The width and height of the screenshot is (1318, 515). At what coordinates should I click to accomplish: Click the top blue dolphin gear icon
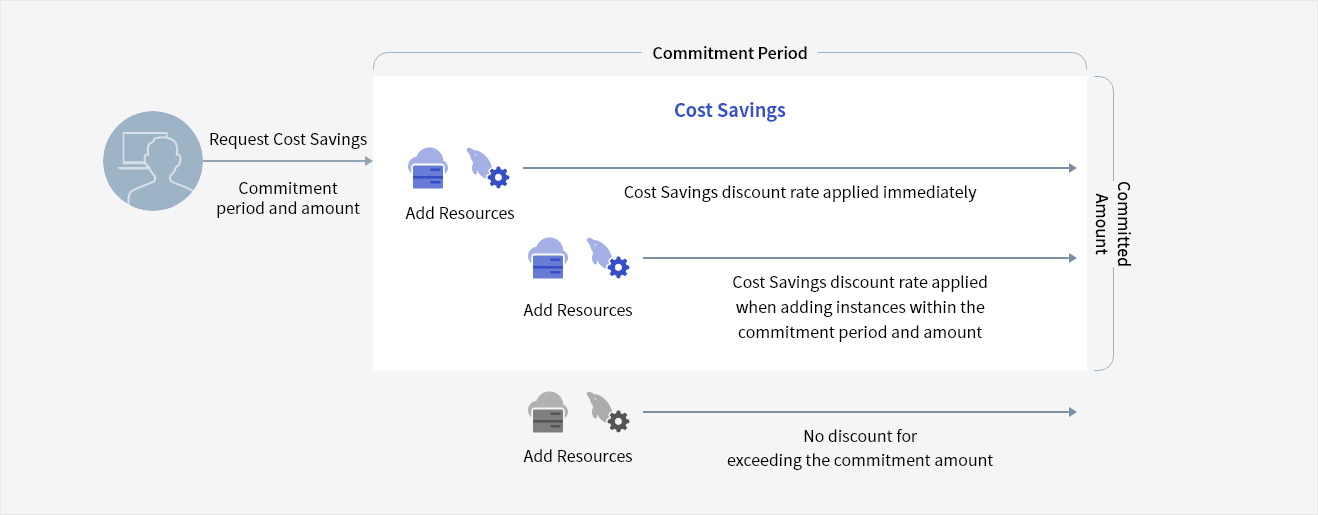[x=488, y=168]
